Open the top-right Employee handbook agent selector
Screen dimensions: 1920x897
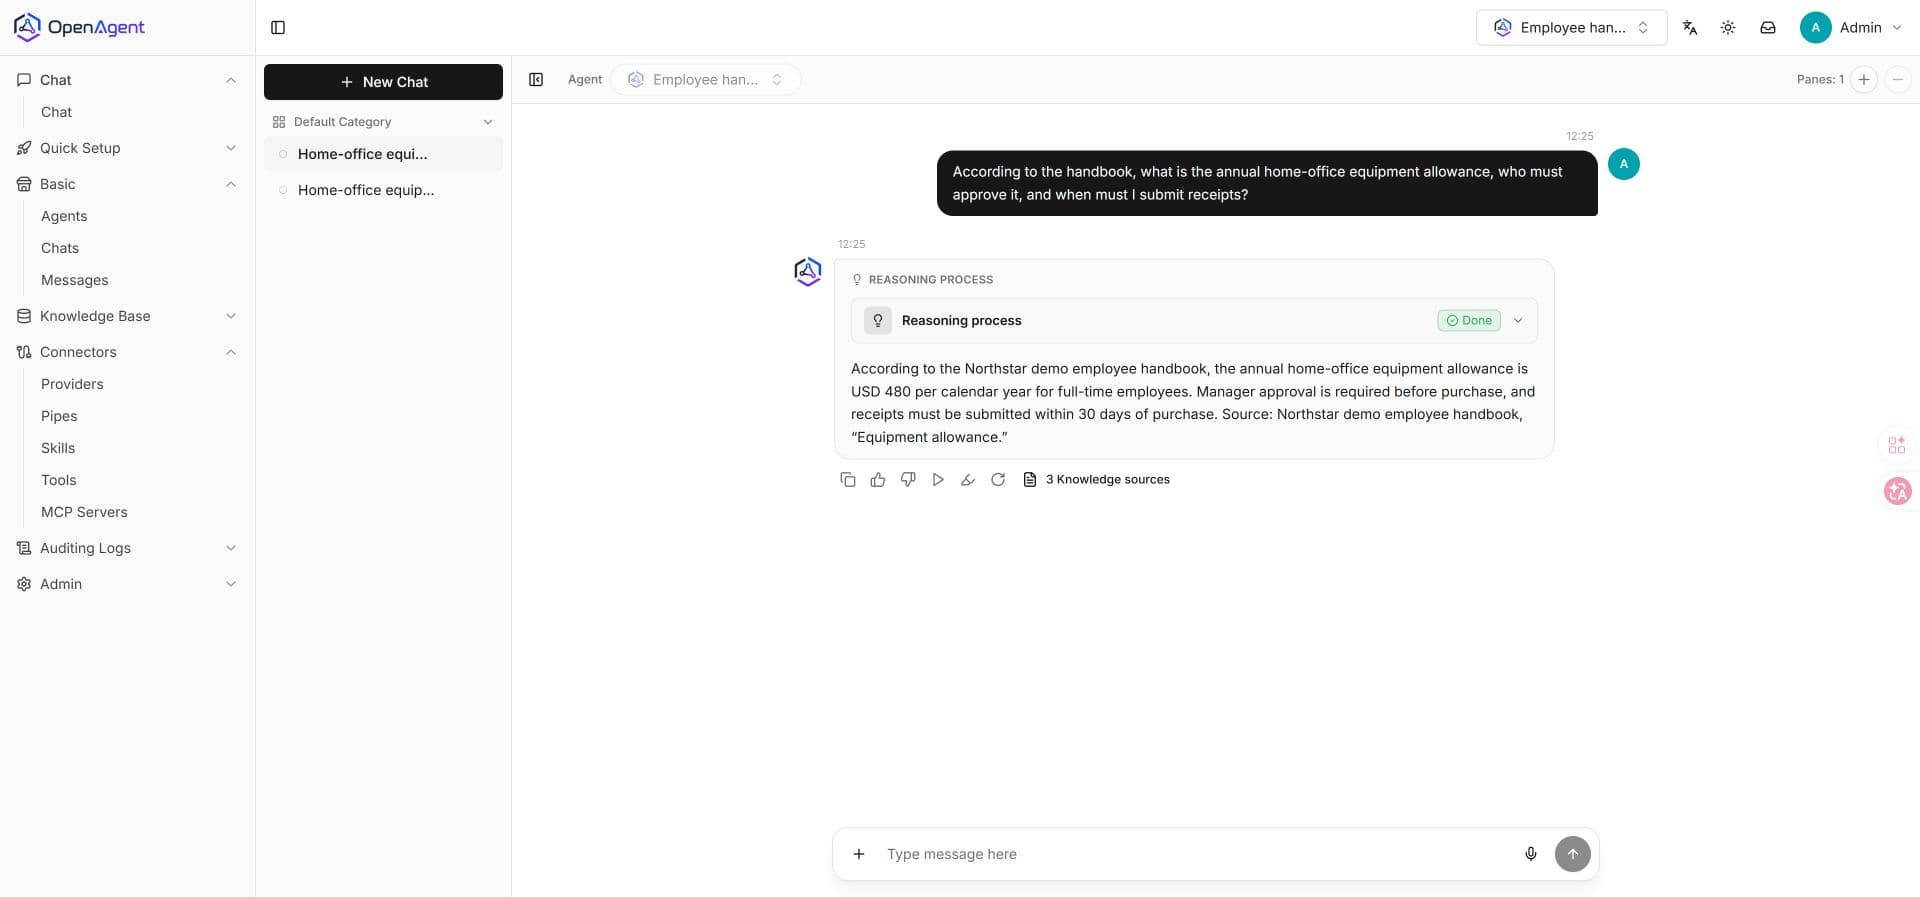1571,28
